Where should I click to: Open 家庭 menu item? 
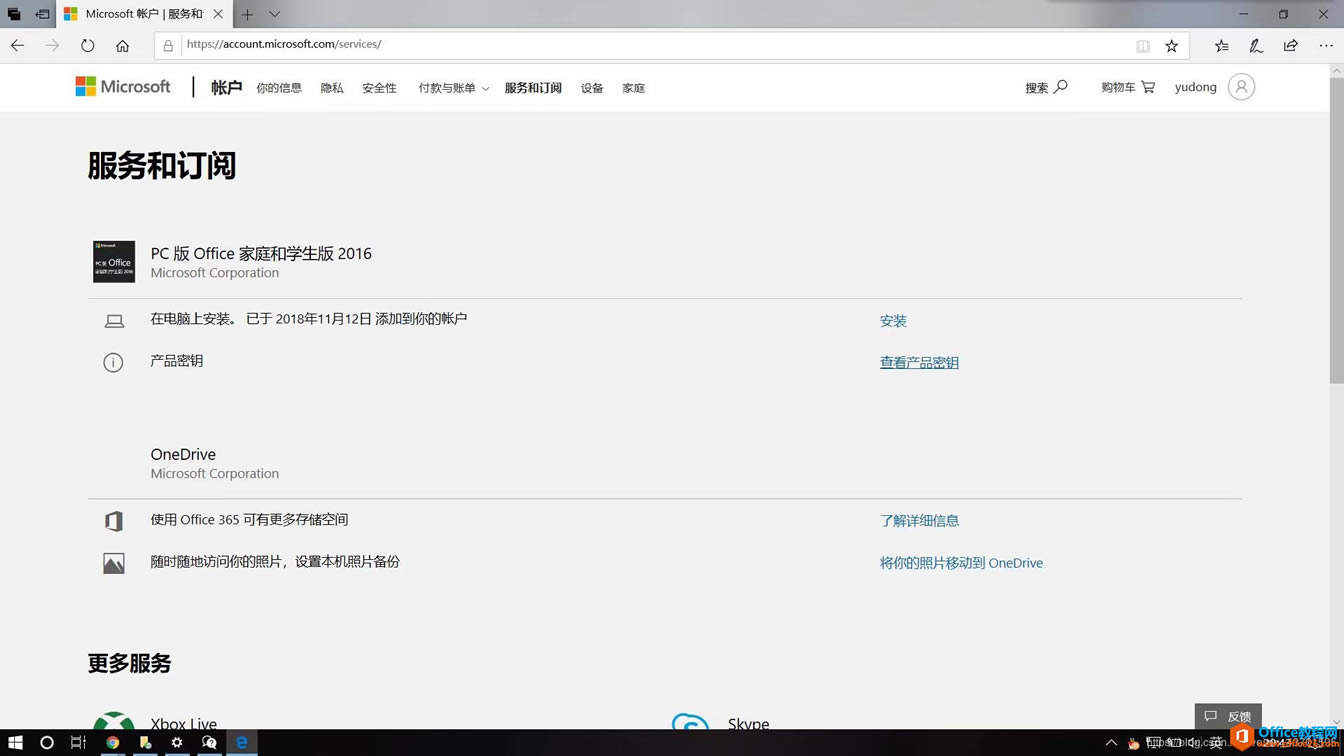coord(633,88)
